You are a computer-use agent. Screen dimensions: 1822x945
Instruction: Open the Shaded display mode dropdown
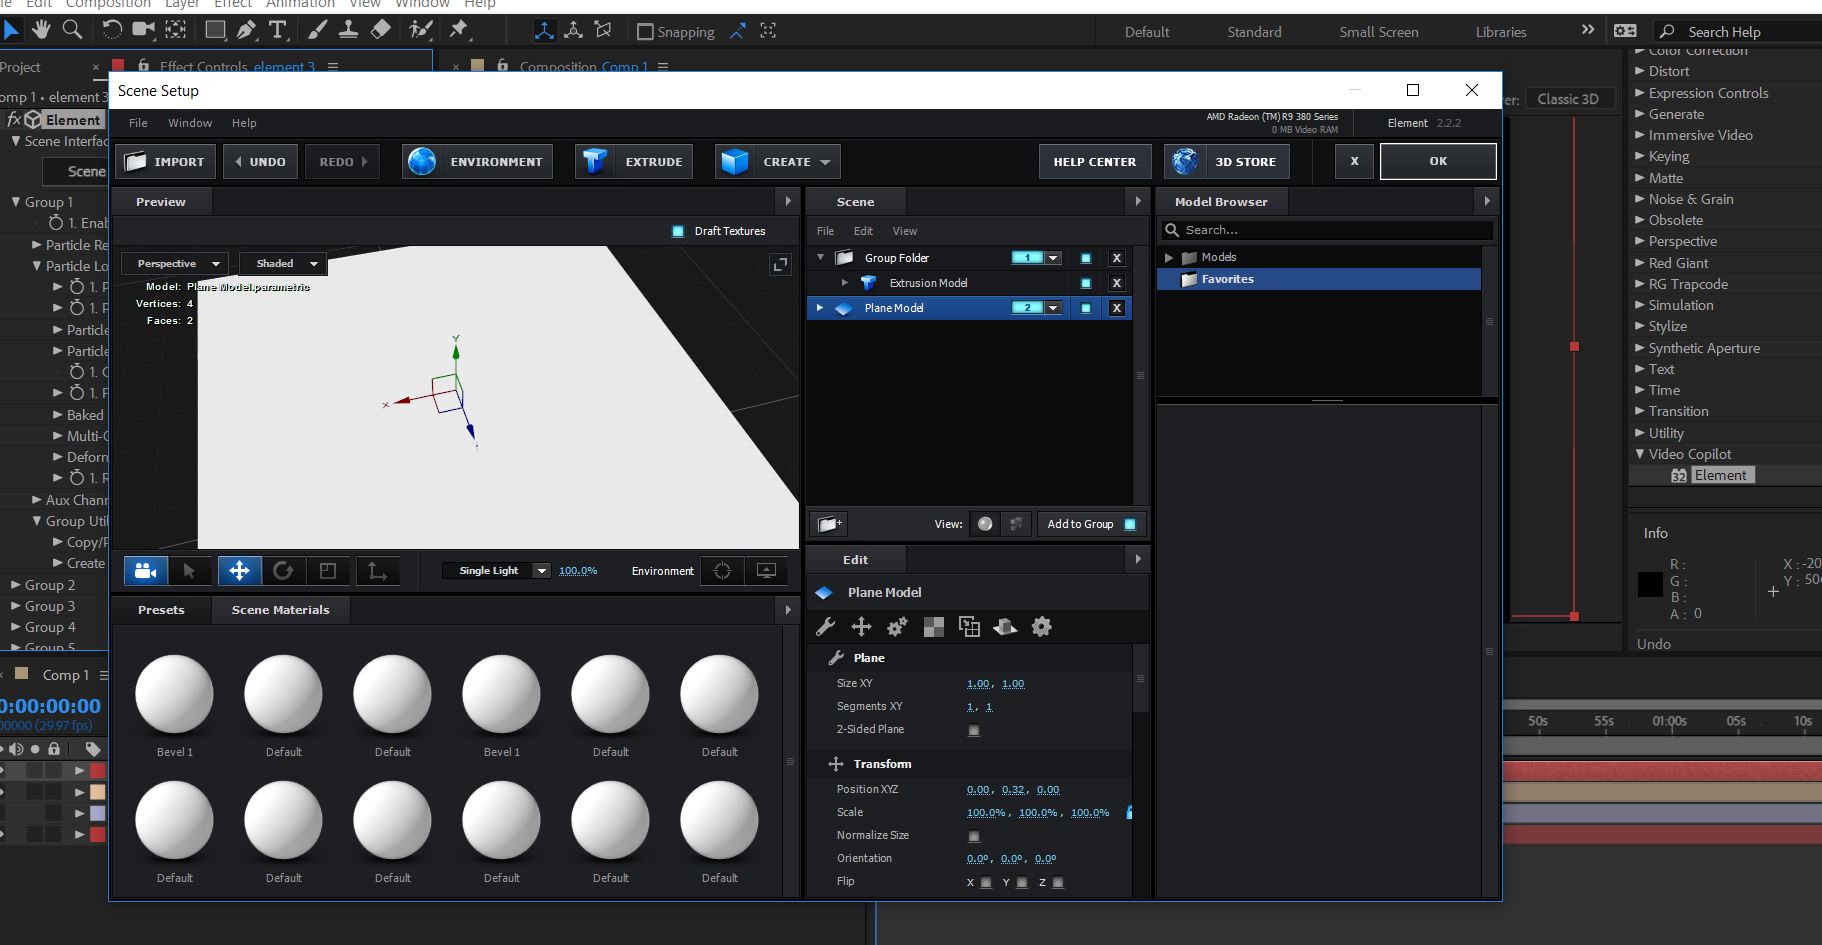pos(284,264)
